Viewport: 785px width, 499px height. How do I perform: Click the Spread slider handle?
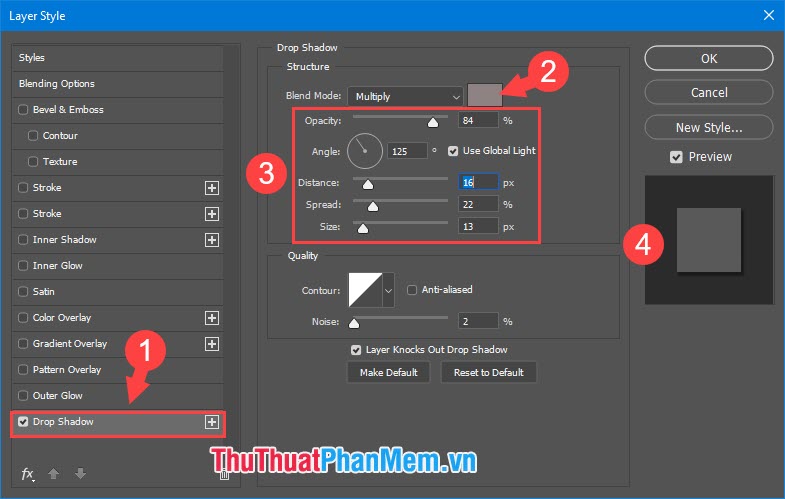pos(373,207)
